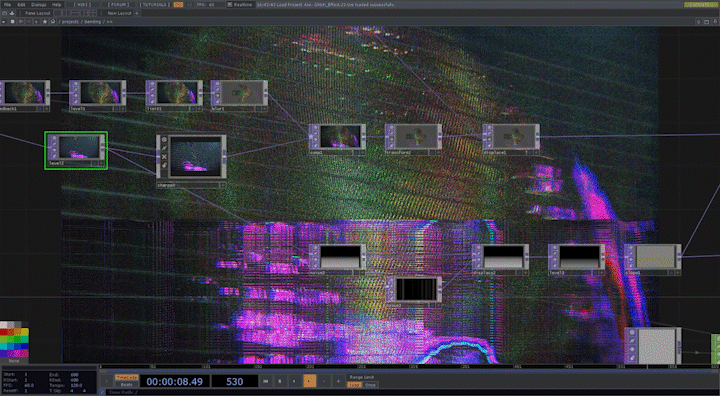Click the timecode field 00:00:08.49
The height and width of the screenshot is (396, 720).
tap(174, 382)
